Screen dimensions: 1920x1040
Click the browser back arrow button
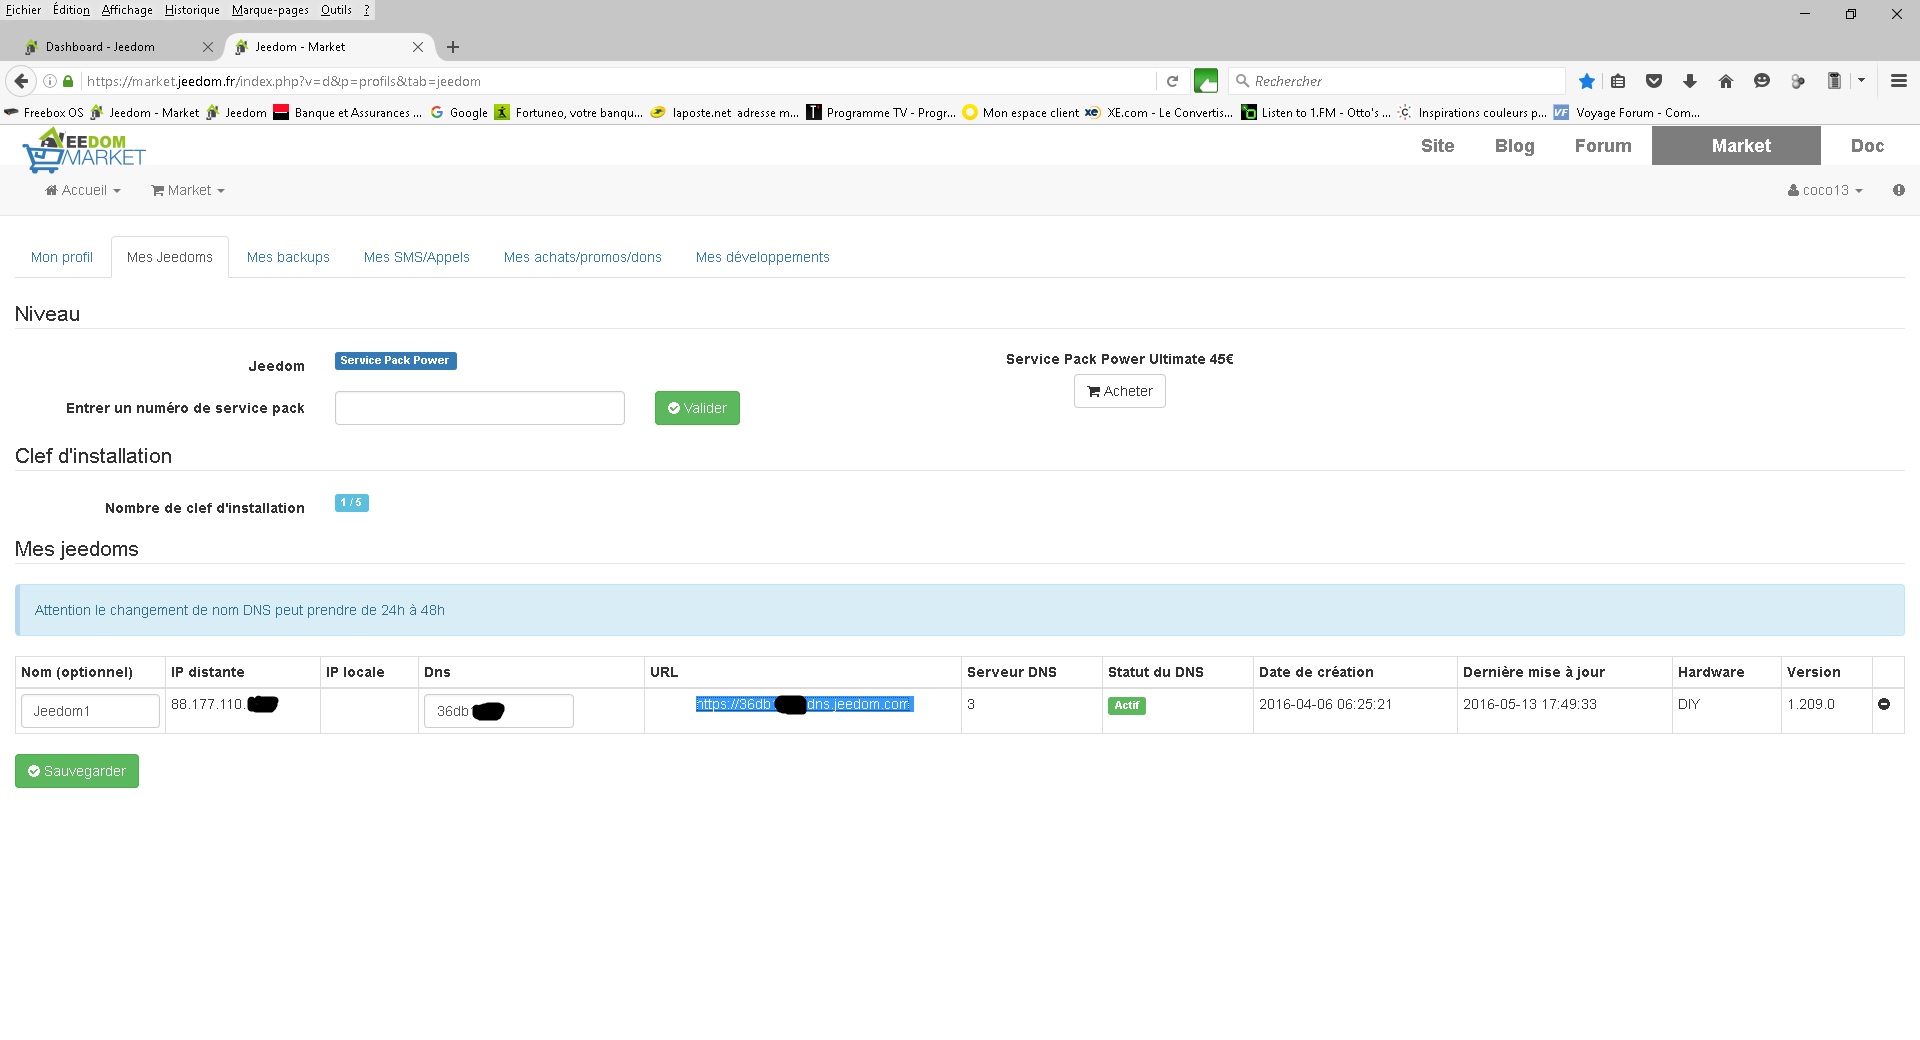(x=21, y=81)
